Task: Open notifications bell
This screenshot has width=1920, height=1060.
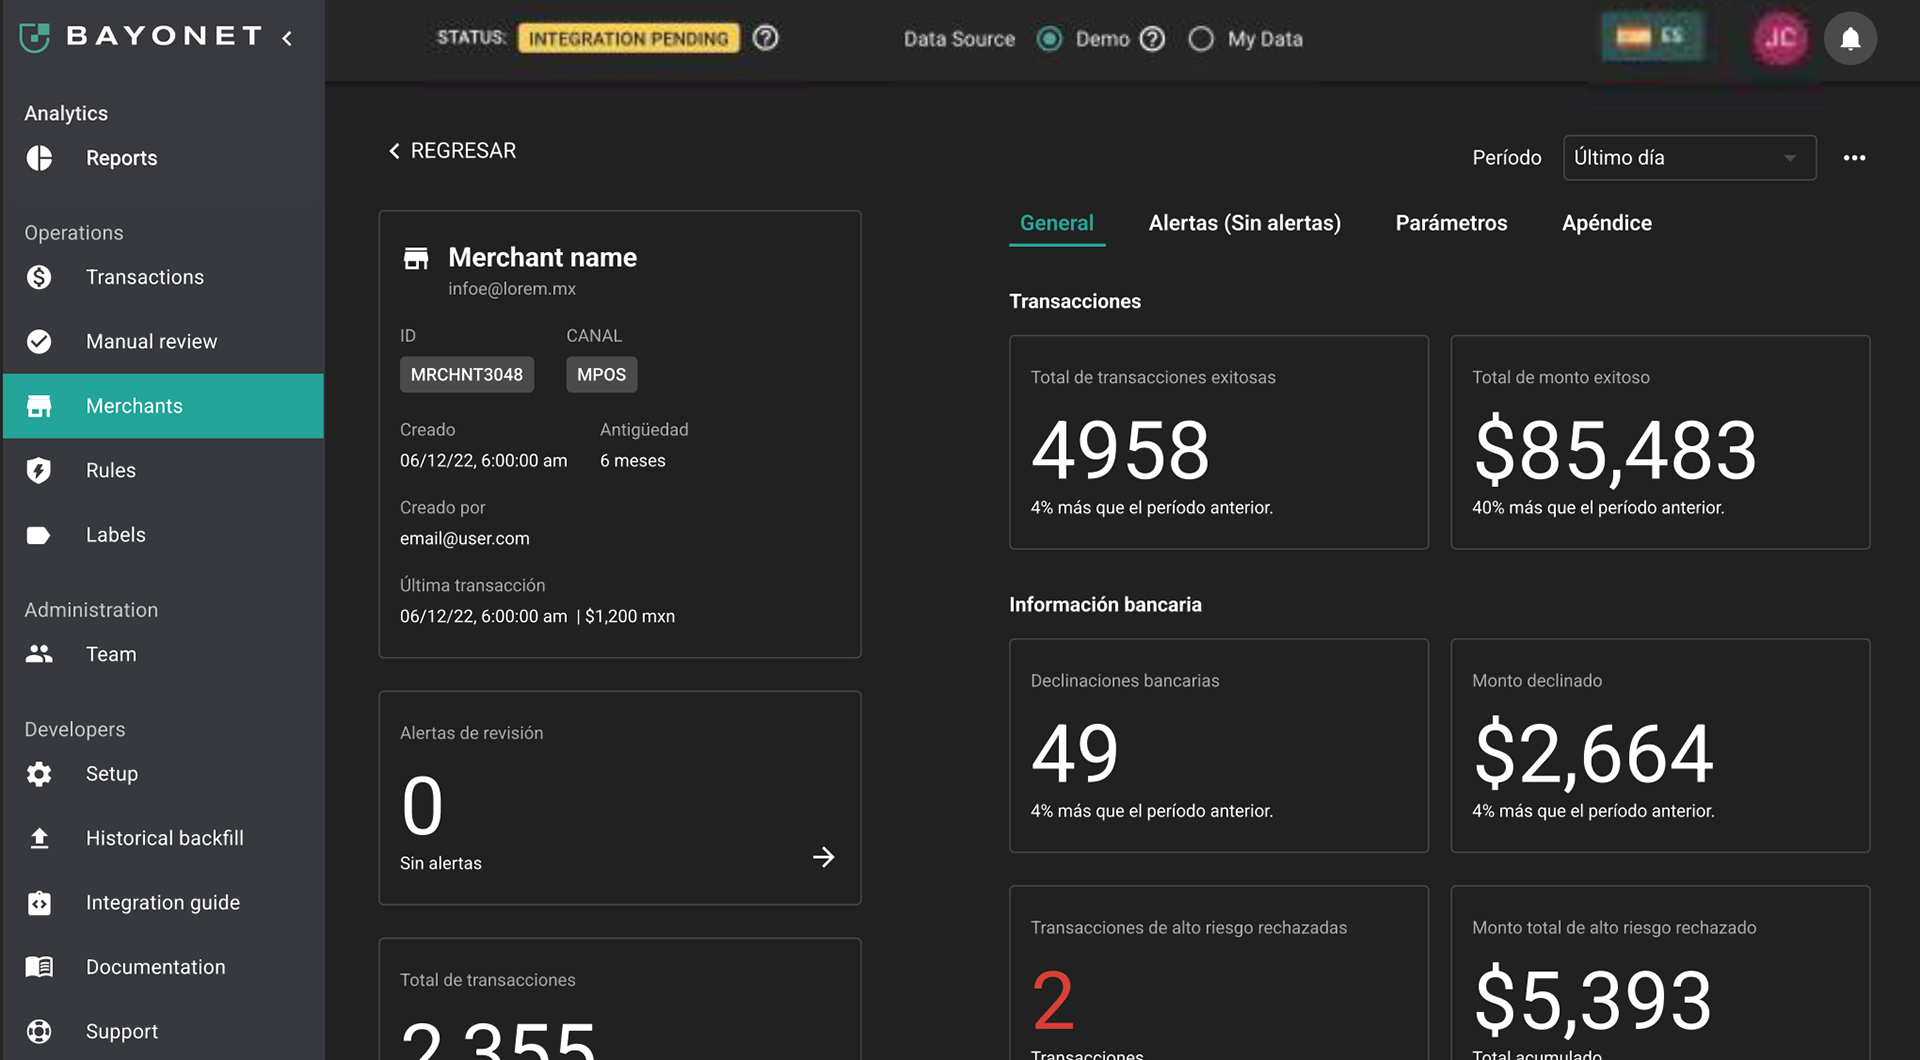Action: tap(1850, 38)
